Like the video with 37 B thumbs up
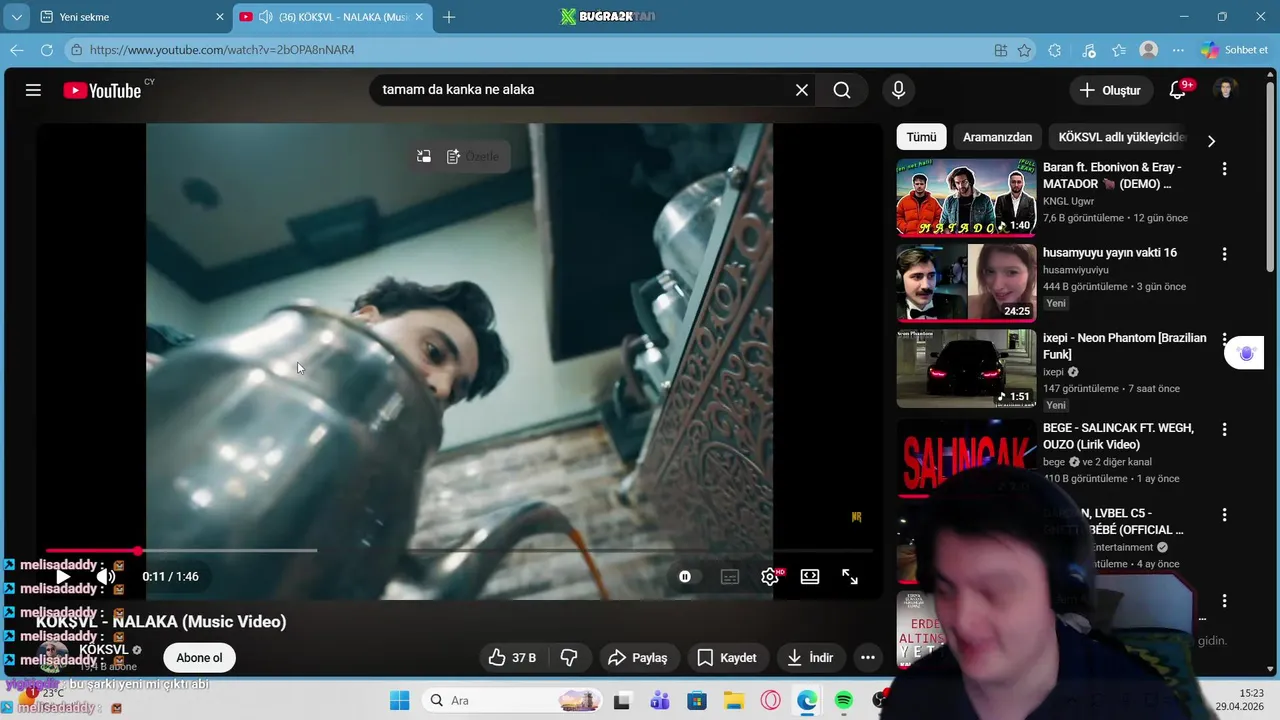Image resolution: width=1280 pixels, height=720 pixels. (x=512, y=658)
